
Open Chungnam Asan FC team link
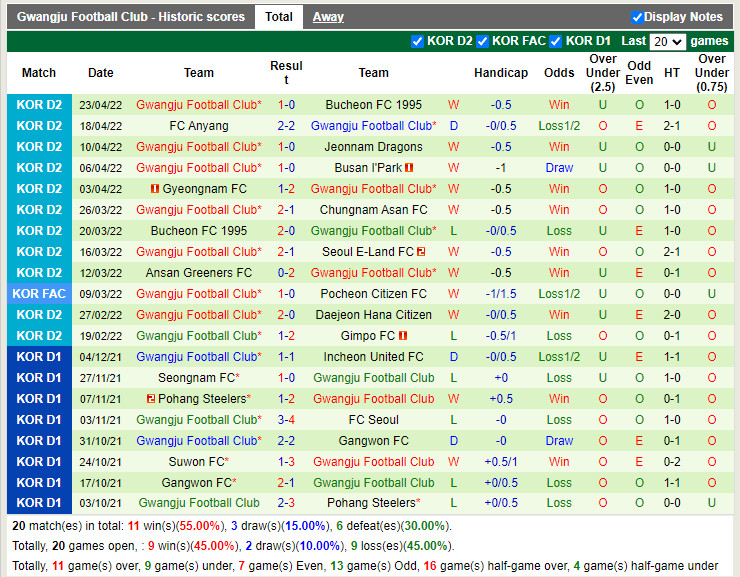(x=373, y=209)
